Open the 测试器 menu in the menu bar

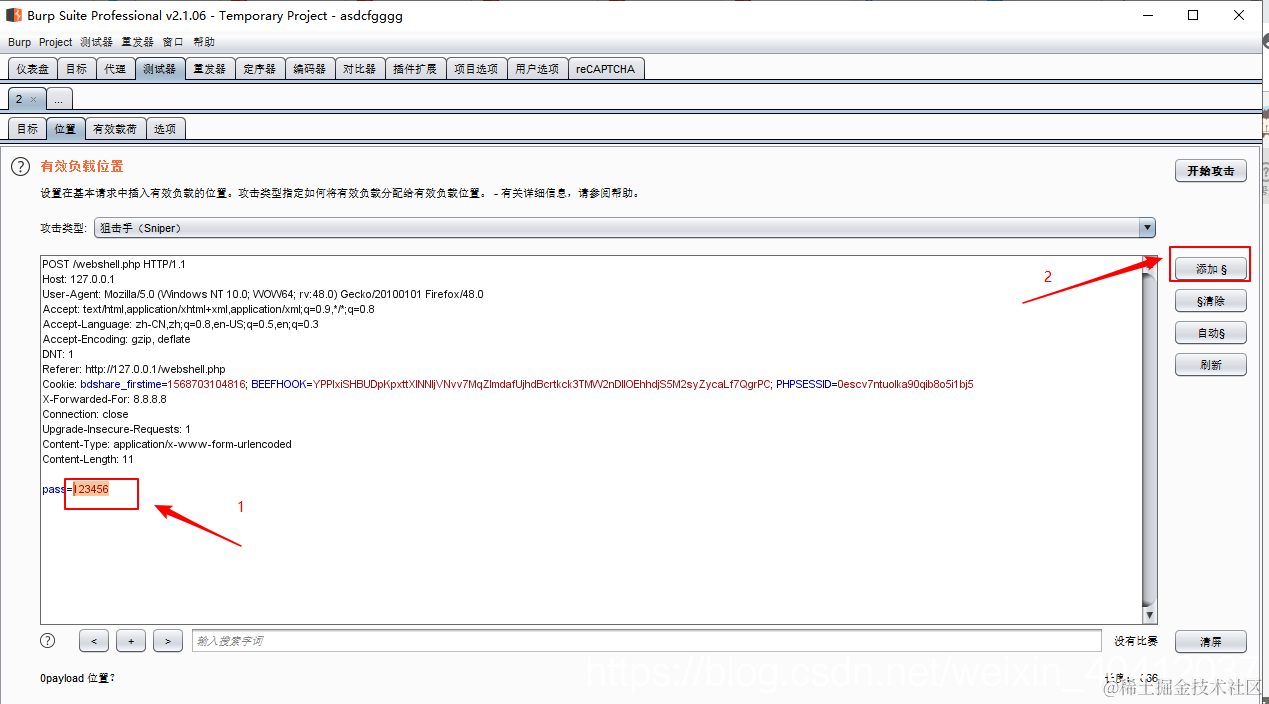(x=97, y=42)
